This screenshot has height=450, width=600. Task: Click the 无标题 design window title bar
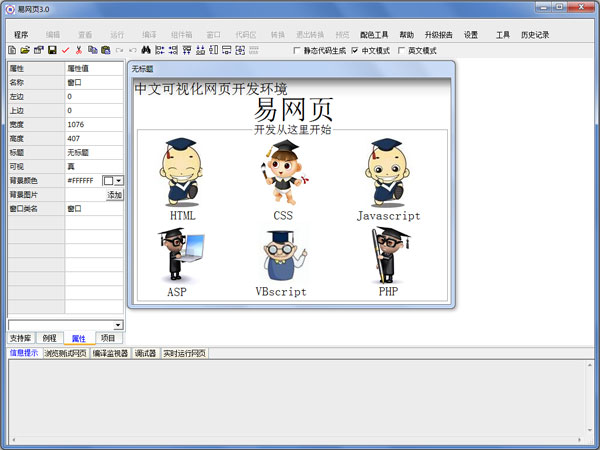[x=291, y=69]
